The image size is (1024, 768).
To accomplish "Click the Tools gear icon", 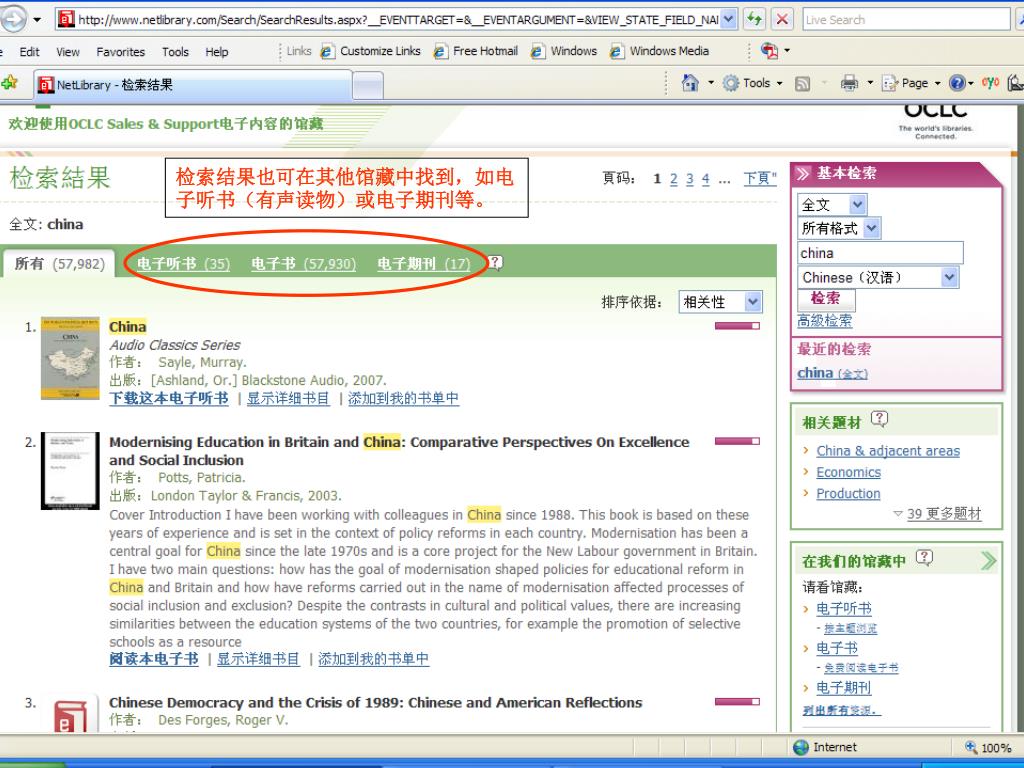I will click(731, 83).
